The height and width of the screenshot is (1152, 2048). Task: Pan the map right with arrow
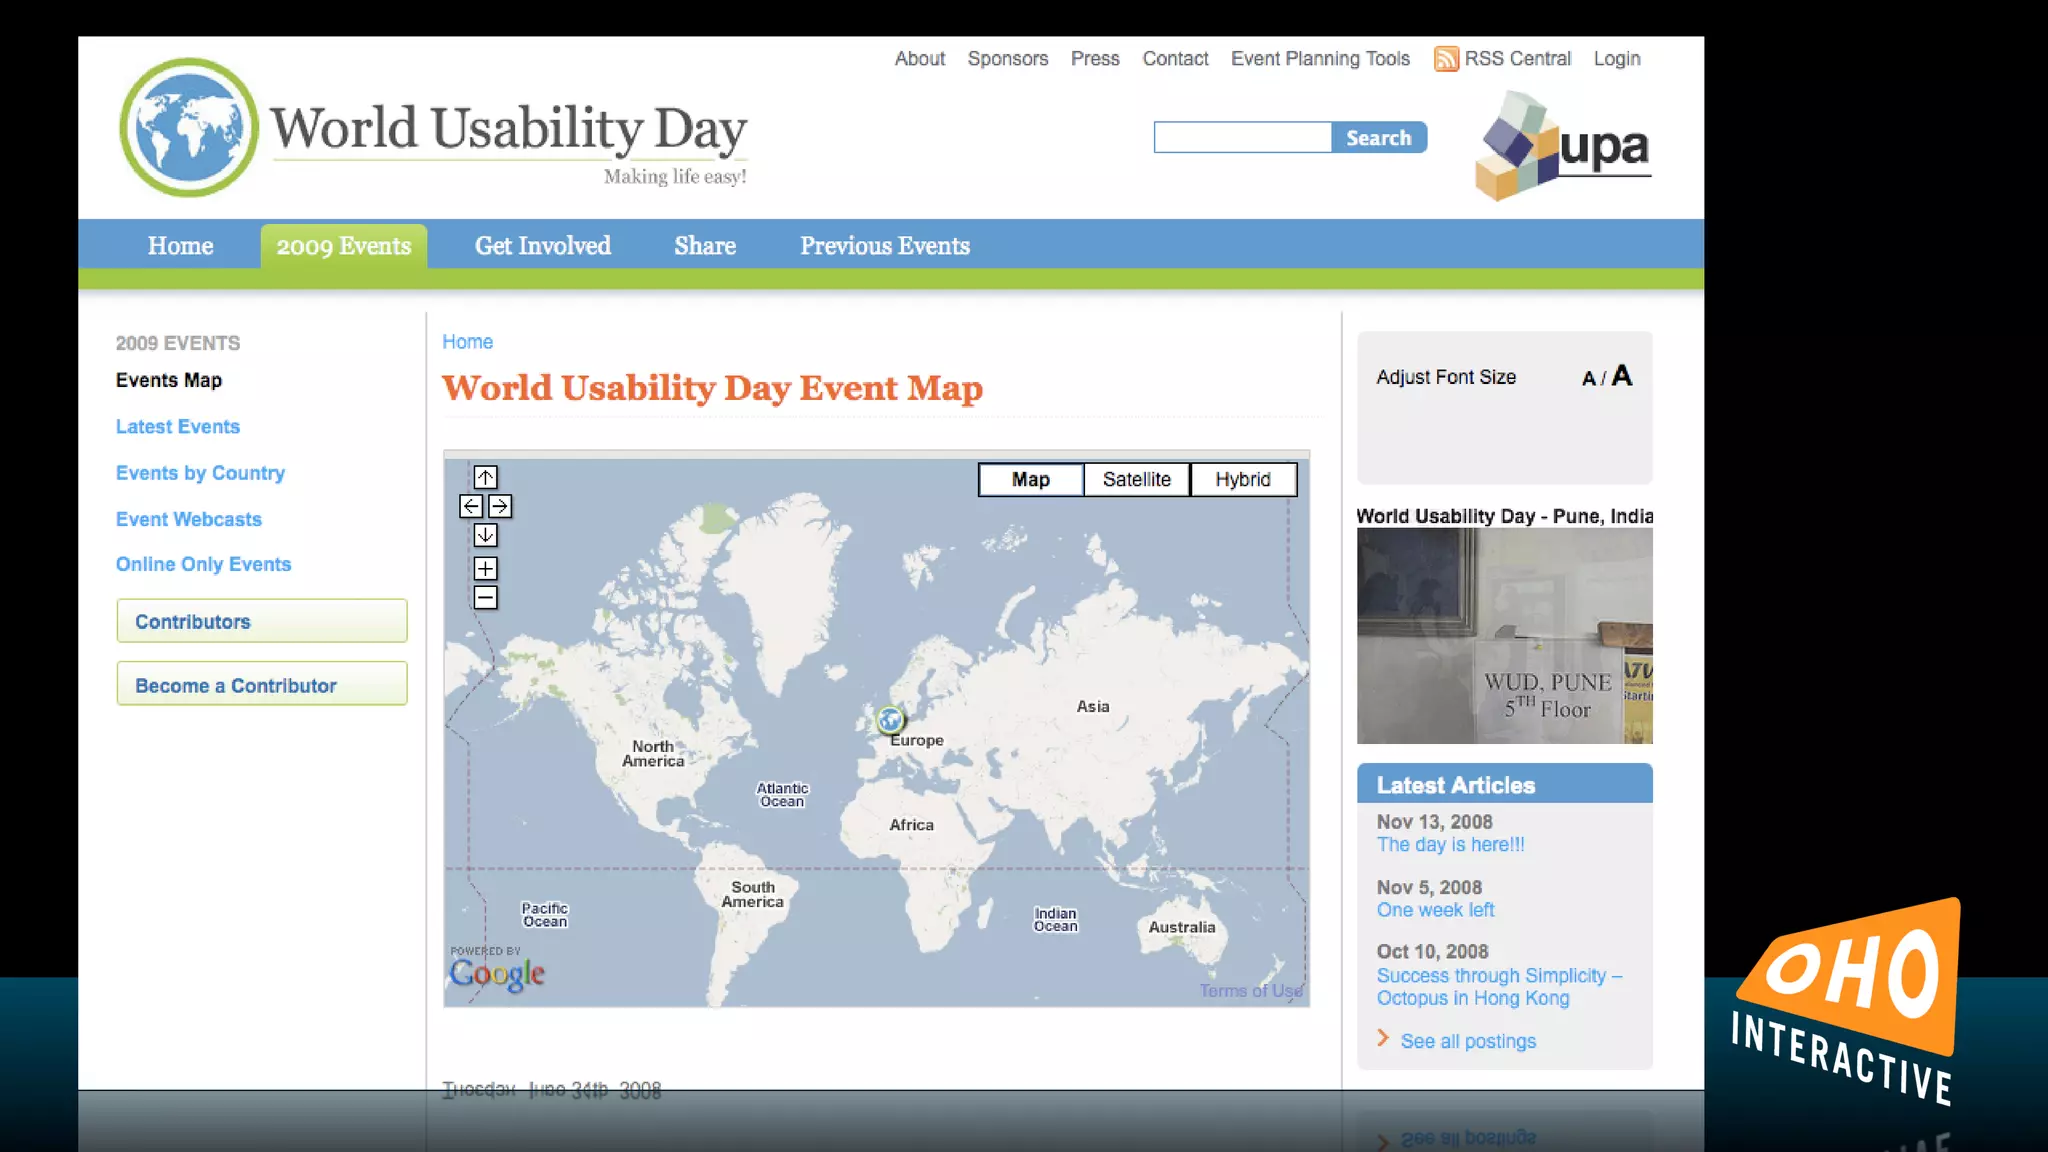500,506
